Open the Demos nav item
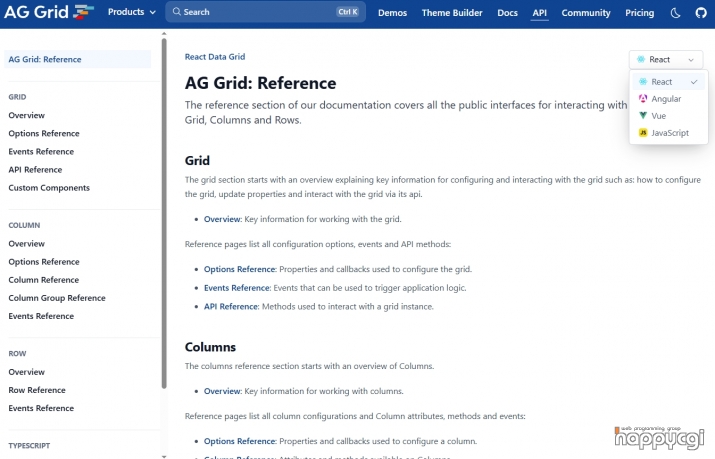This screenshot has width=715, height=459. 392,13
